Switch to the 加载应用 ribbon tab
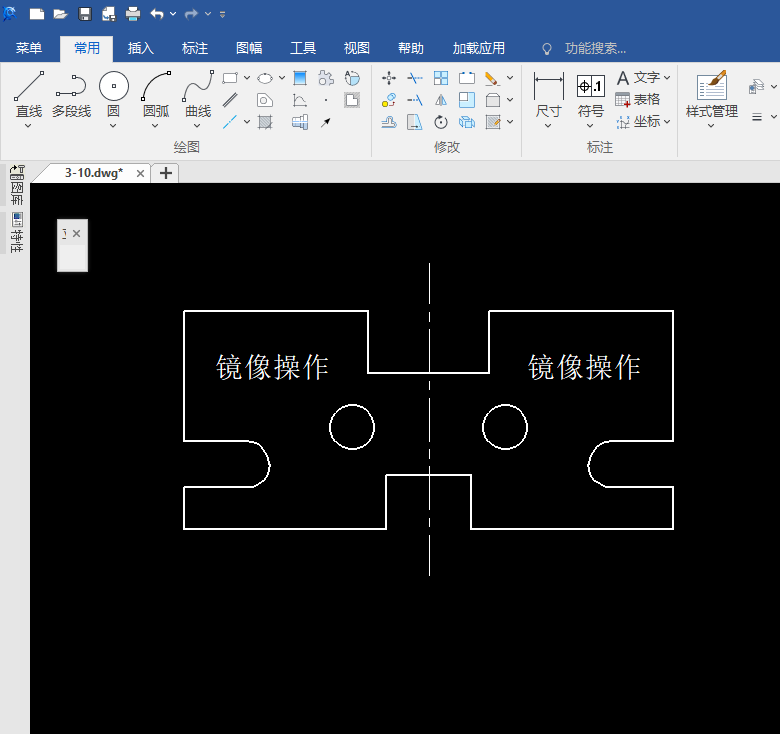The width and height of the screenshot is (780, 734). (479, 48)
